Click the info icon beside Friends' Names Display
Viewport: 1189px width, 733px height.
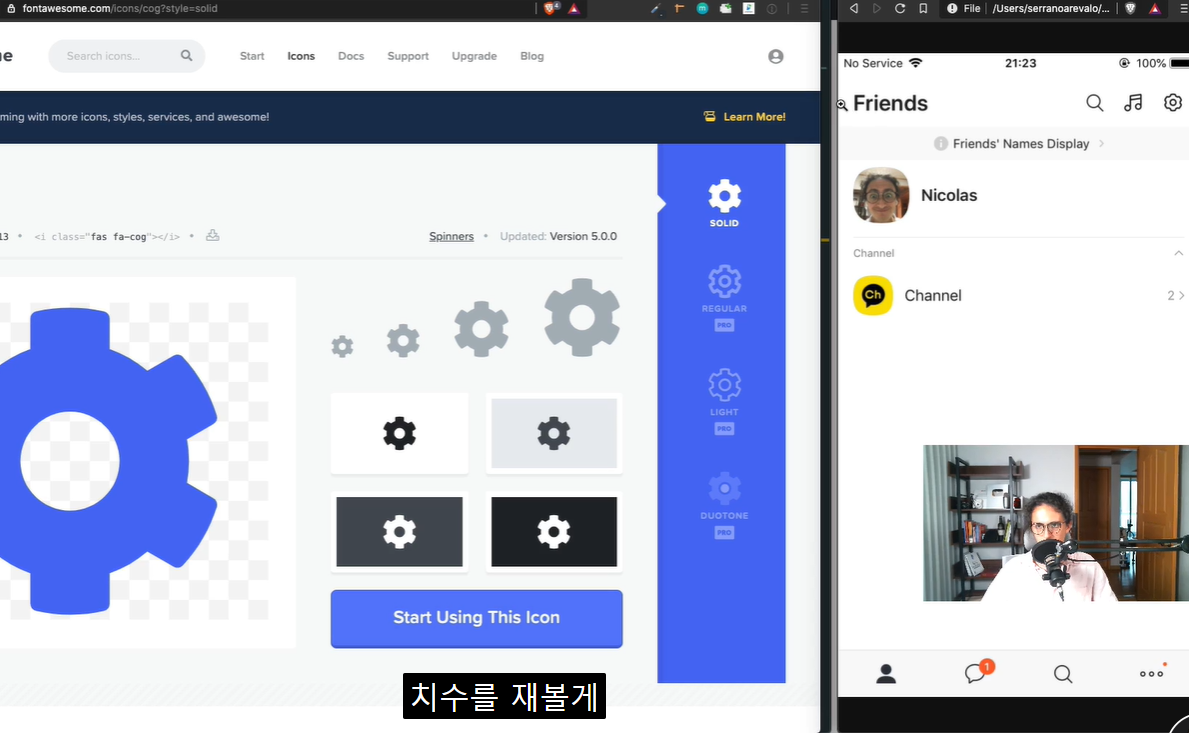pyautogui.click(x=940, y=143)
